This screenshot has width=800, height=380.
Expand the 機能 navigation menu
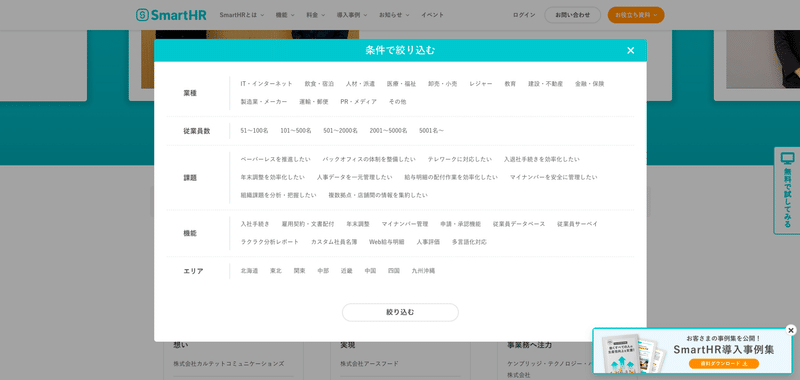pyautogui.click(x=285, y=15)
